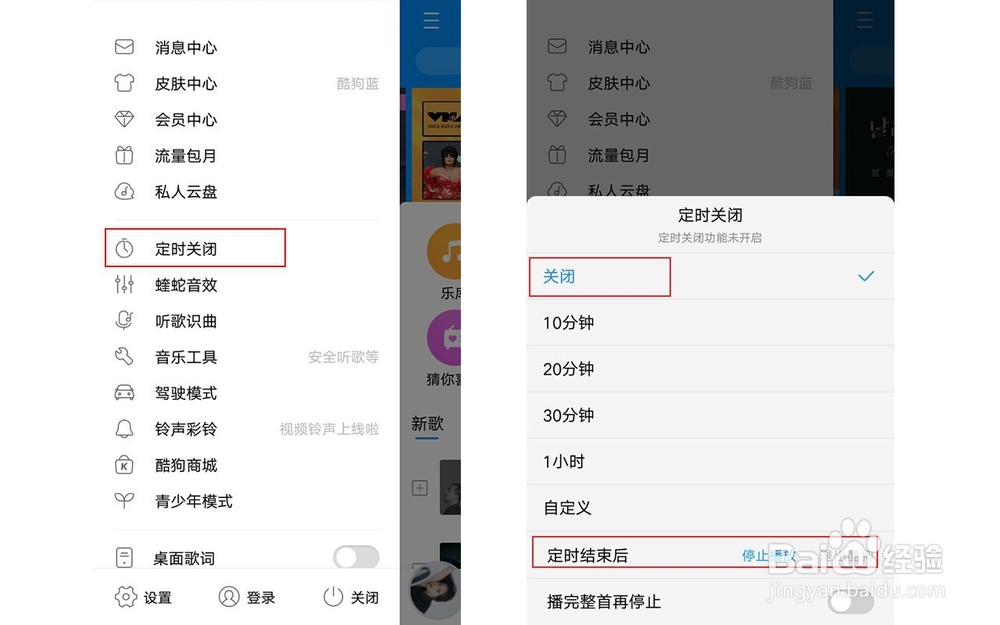This screenshot has height=625, width=1000.
Task: Choose the 10分钟 timer option
Action: [710, 323]
